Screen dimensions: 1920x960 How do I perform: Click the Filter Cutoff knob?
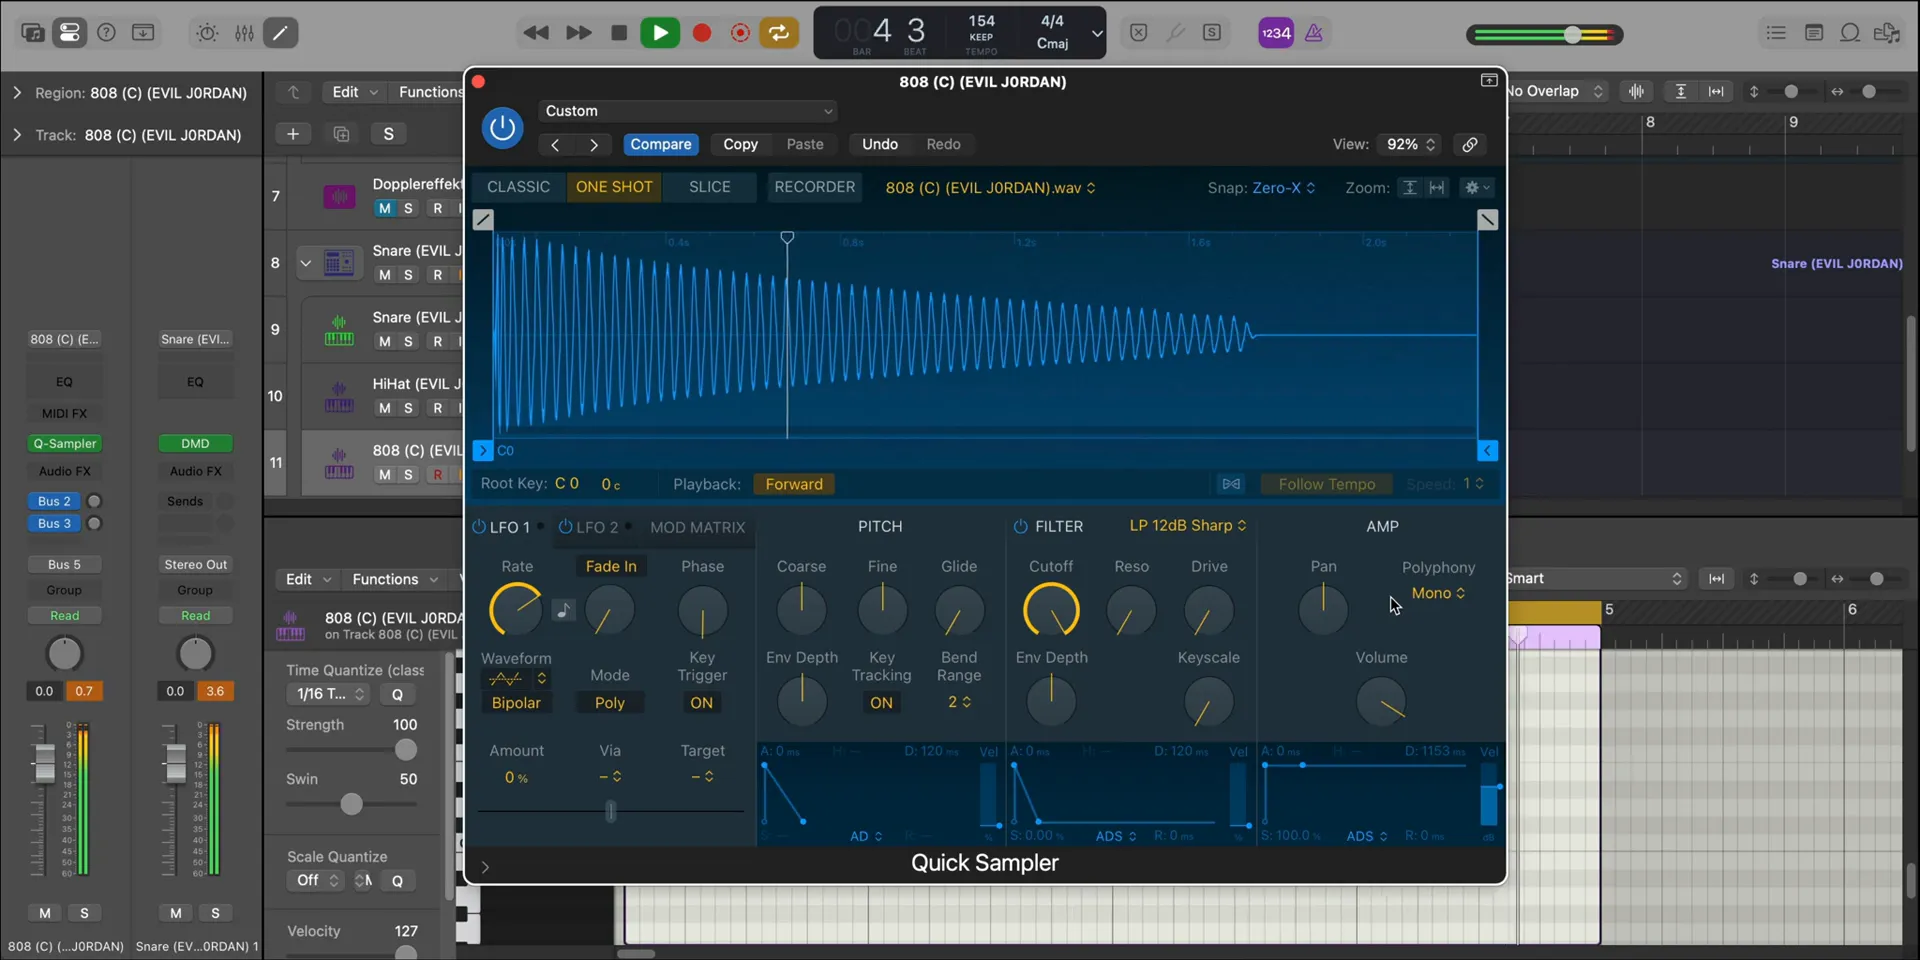(x=1051, y=610)
